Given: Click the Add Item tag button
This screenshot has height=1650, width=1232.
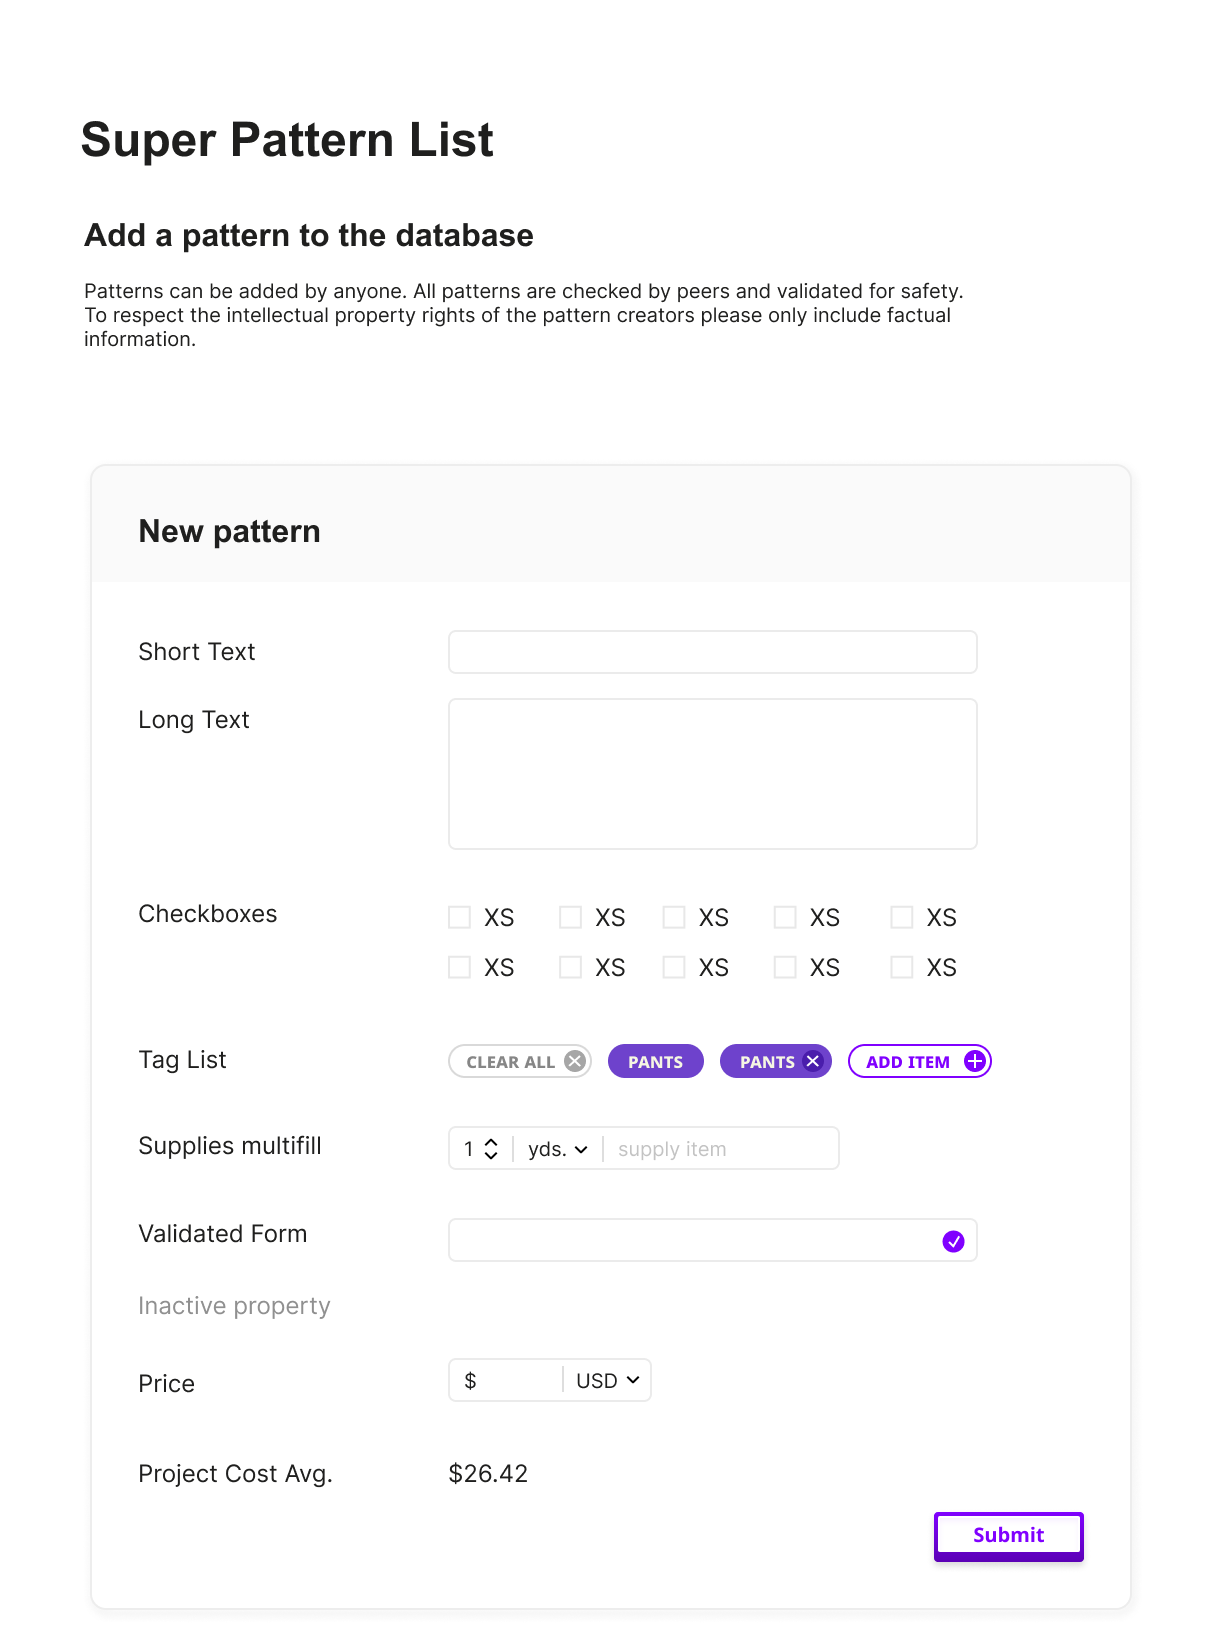Looking at the screenshot, I should tap(908, 1062).
